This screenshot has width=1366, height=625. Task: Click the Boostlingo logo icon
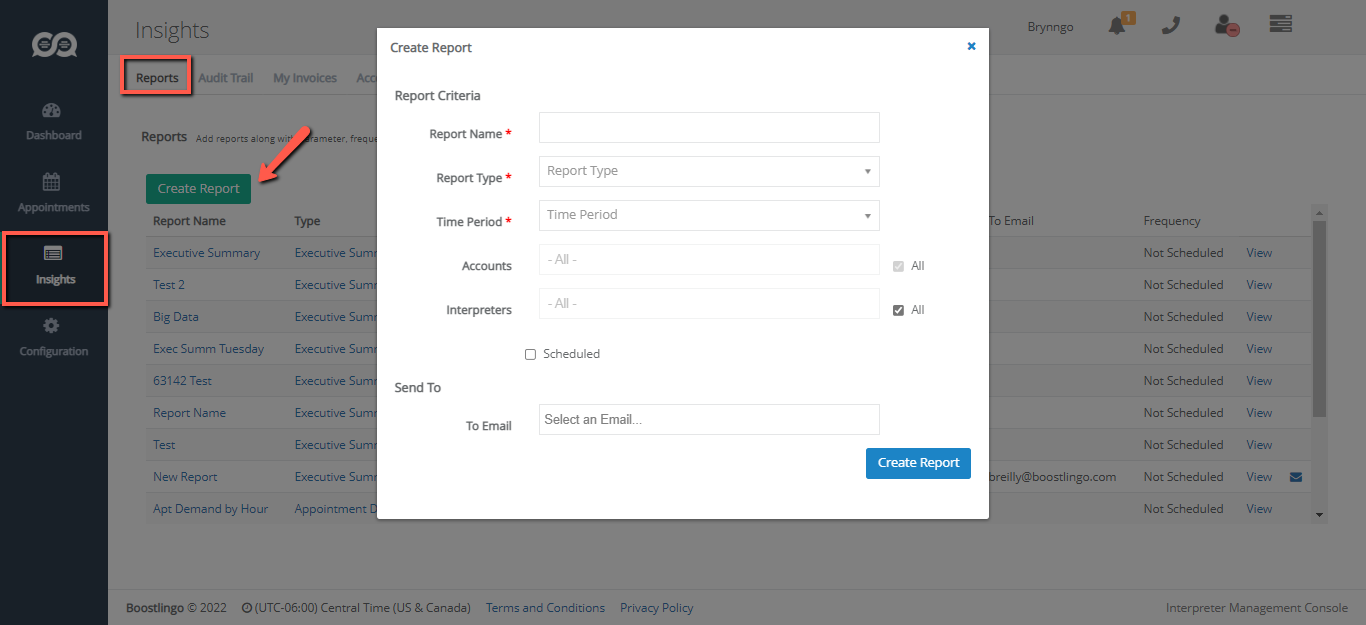(54, 45)
